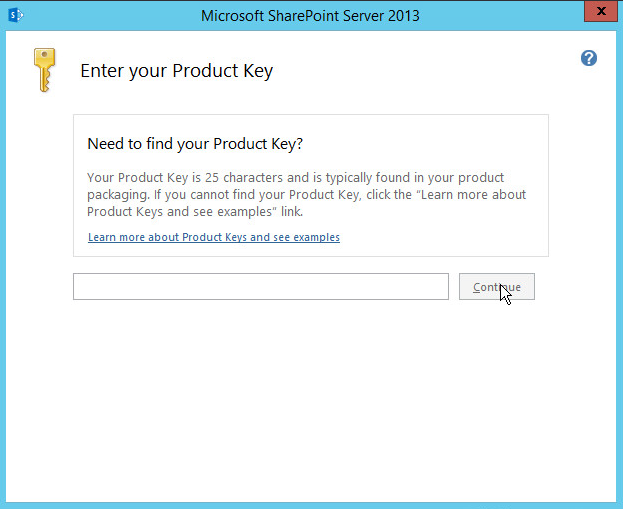Click the Enter your Product Key heading
The width and height of the screenshot is (623, 509).
click(176, 71)
